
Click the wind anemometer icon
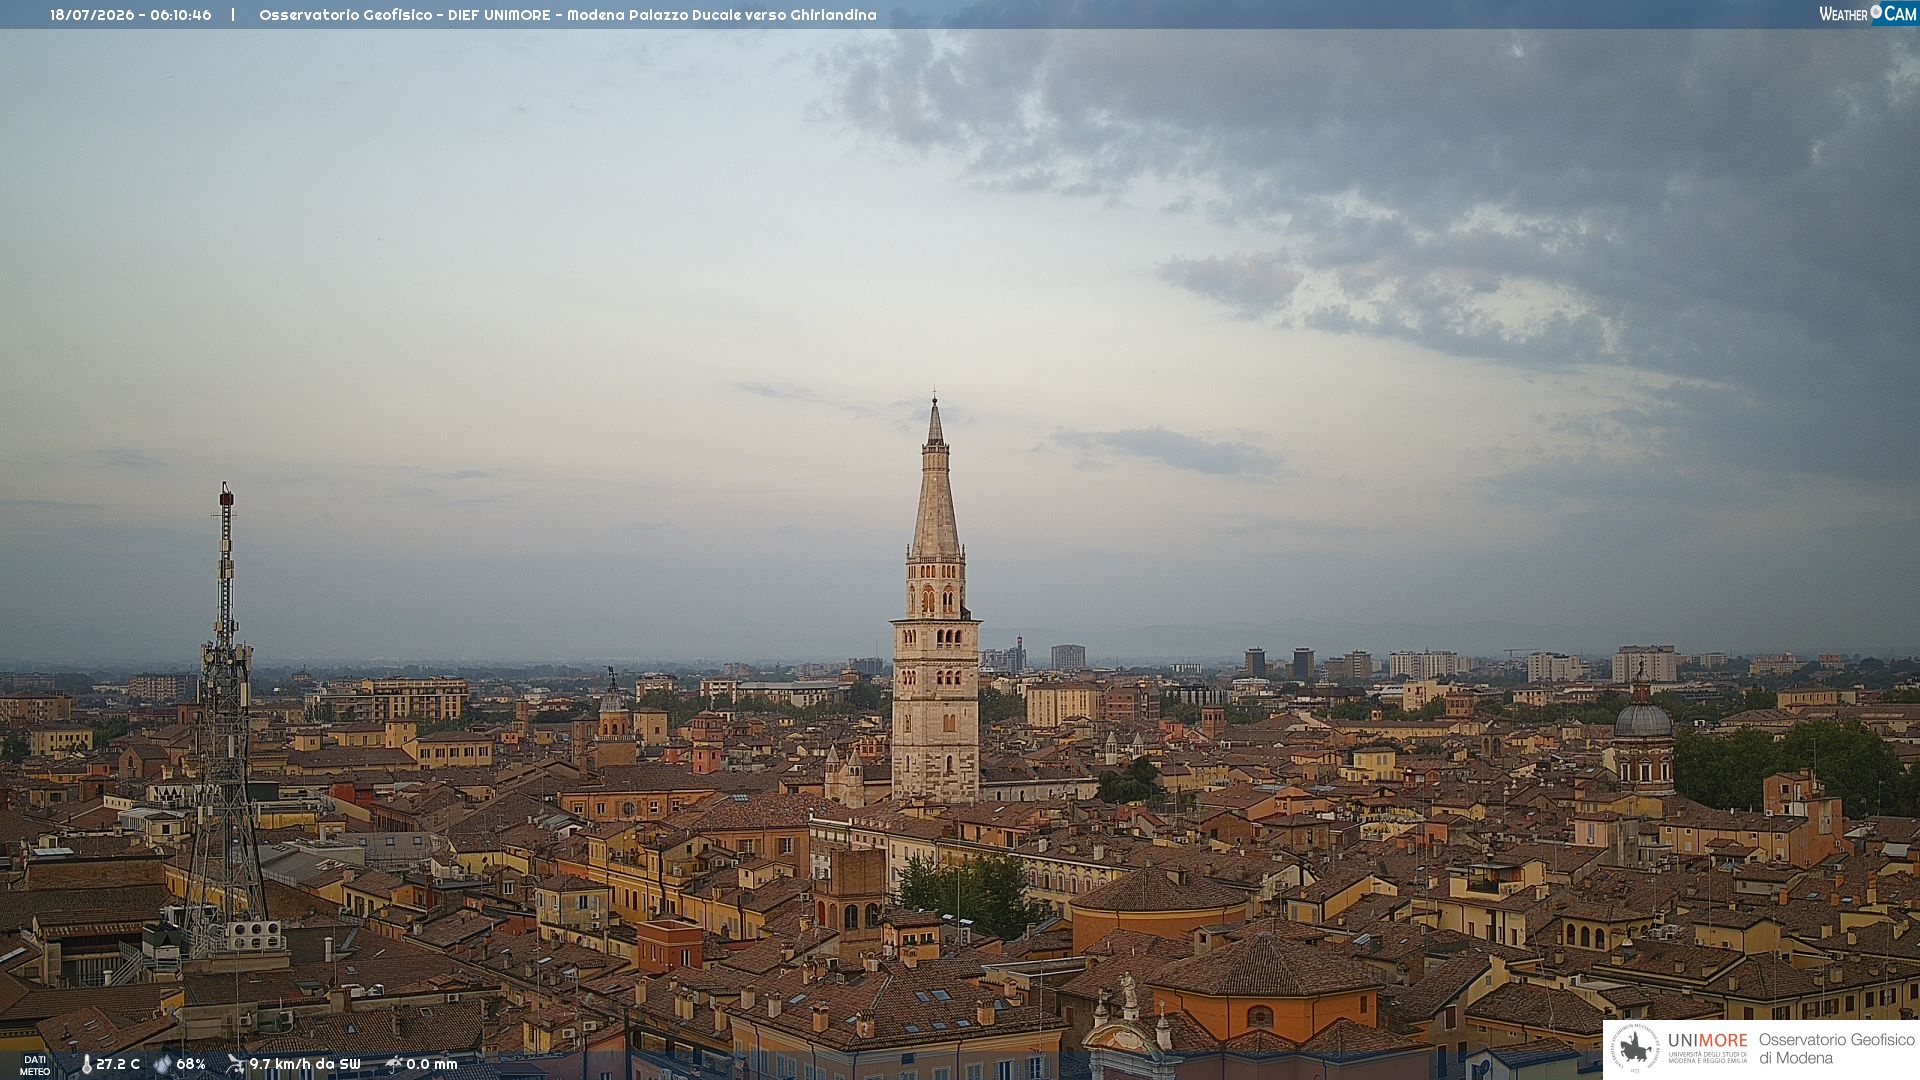click(x=235, y=1065)
